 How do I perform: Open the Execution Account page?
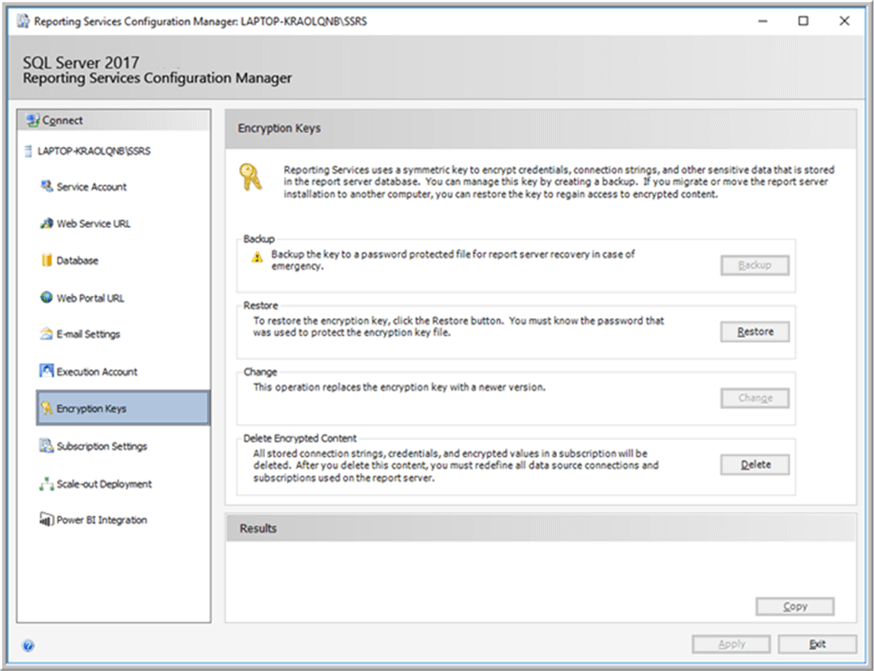[x=97, y=372]
